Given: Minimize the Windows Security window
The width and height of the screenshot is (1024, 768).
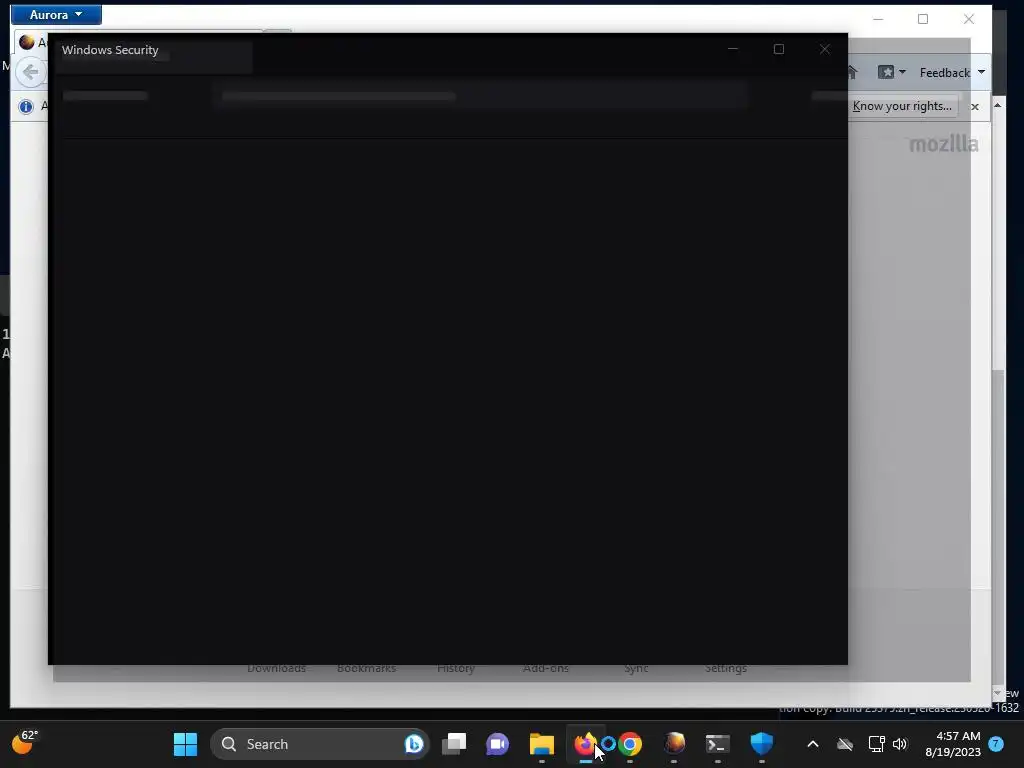Looking at the screenshot, I should pyautogui.click(x=733, y=49).
